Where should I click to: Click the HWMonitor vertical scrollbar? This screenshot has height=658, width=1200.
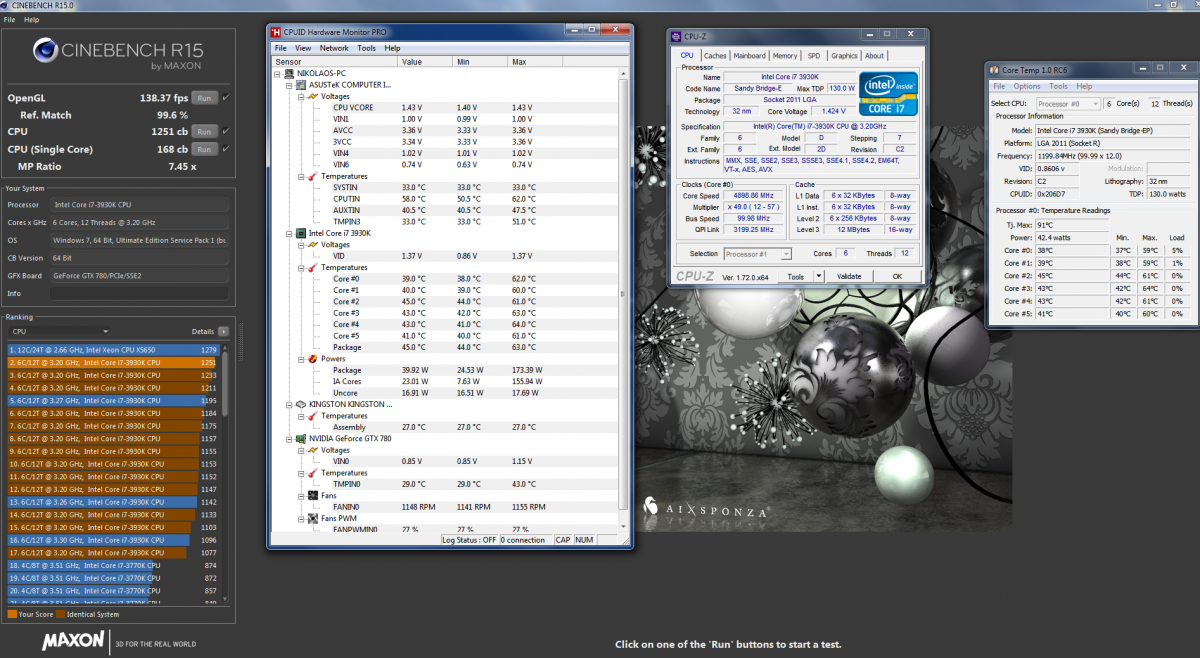625,300
